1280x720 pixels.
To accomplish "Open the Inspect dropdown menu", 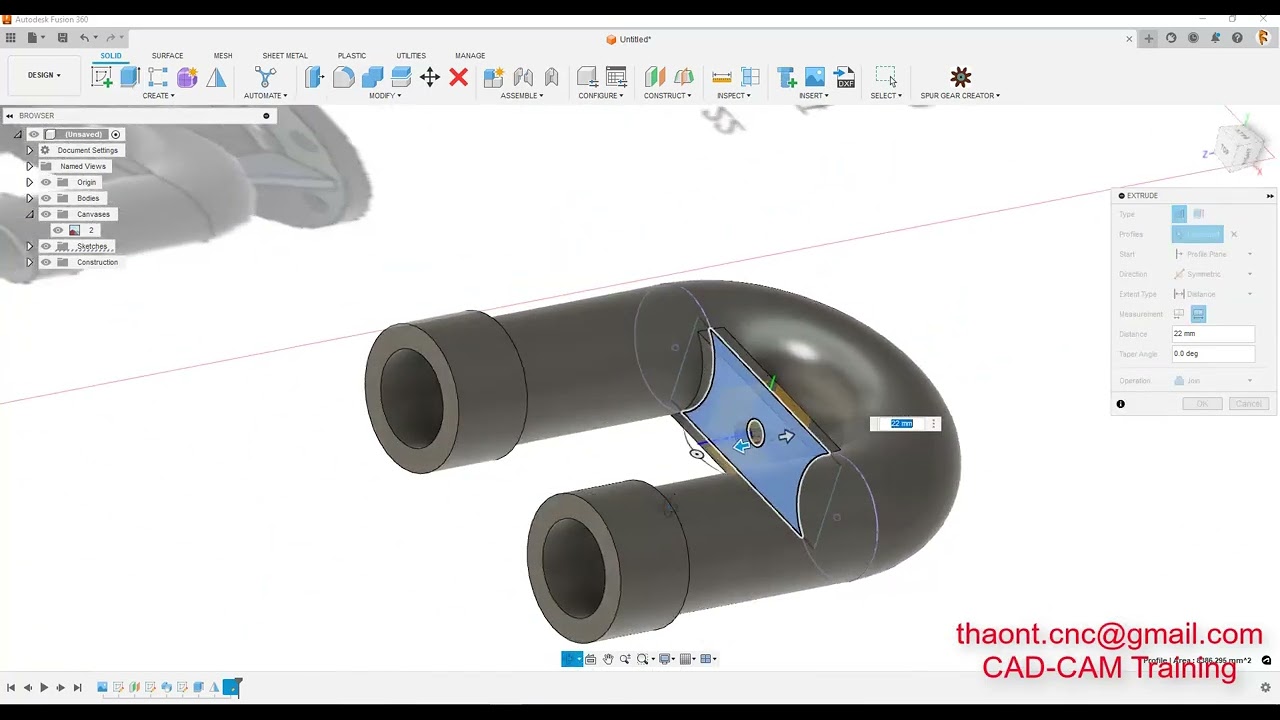I will click(x=733, y=96).
